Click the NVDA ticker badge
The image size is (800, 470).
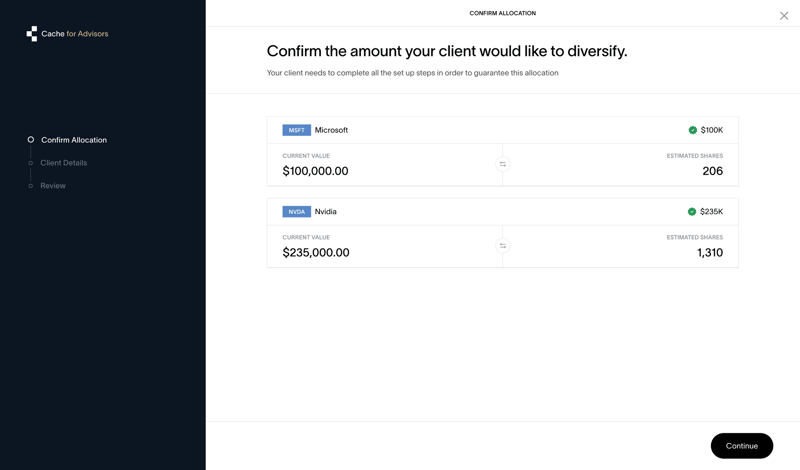pyautogui.click(x=296, y=212)
